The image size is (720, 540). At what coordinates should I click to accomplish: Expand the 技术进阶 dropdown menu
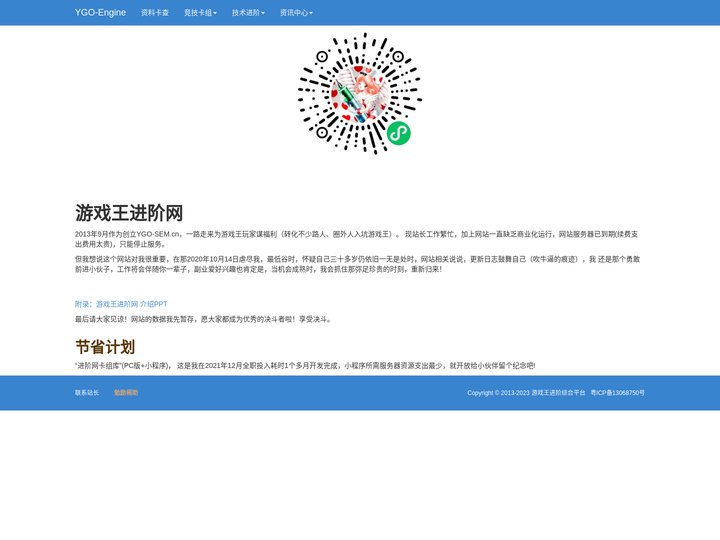248,13
